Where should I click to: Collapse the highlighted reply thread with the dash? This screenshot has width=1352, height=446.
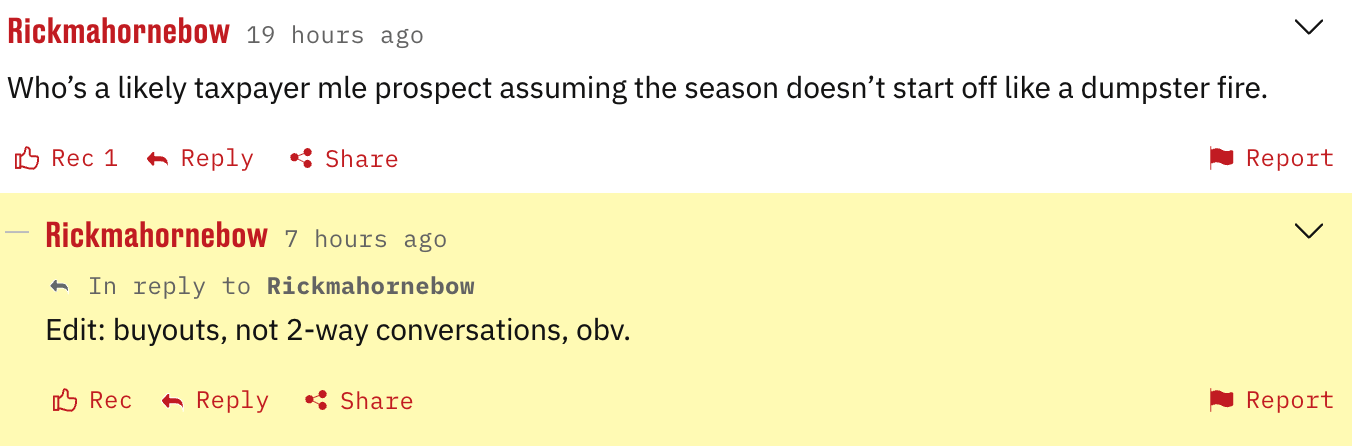[17, 232]
